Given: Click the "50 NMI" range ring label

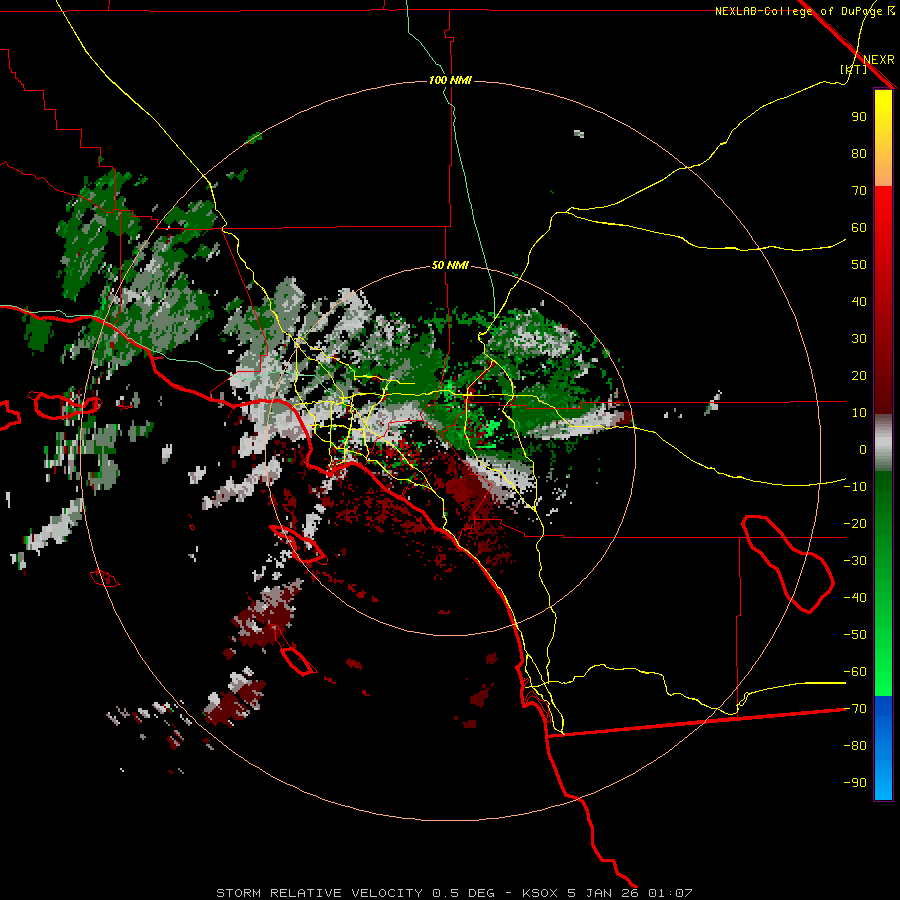Looking at the screenshot, I should coord(450,265).
